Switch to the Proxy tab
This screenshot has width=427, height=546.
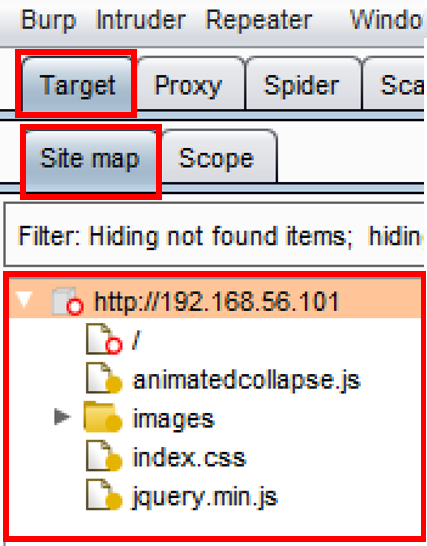click(x=189, y=84)
